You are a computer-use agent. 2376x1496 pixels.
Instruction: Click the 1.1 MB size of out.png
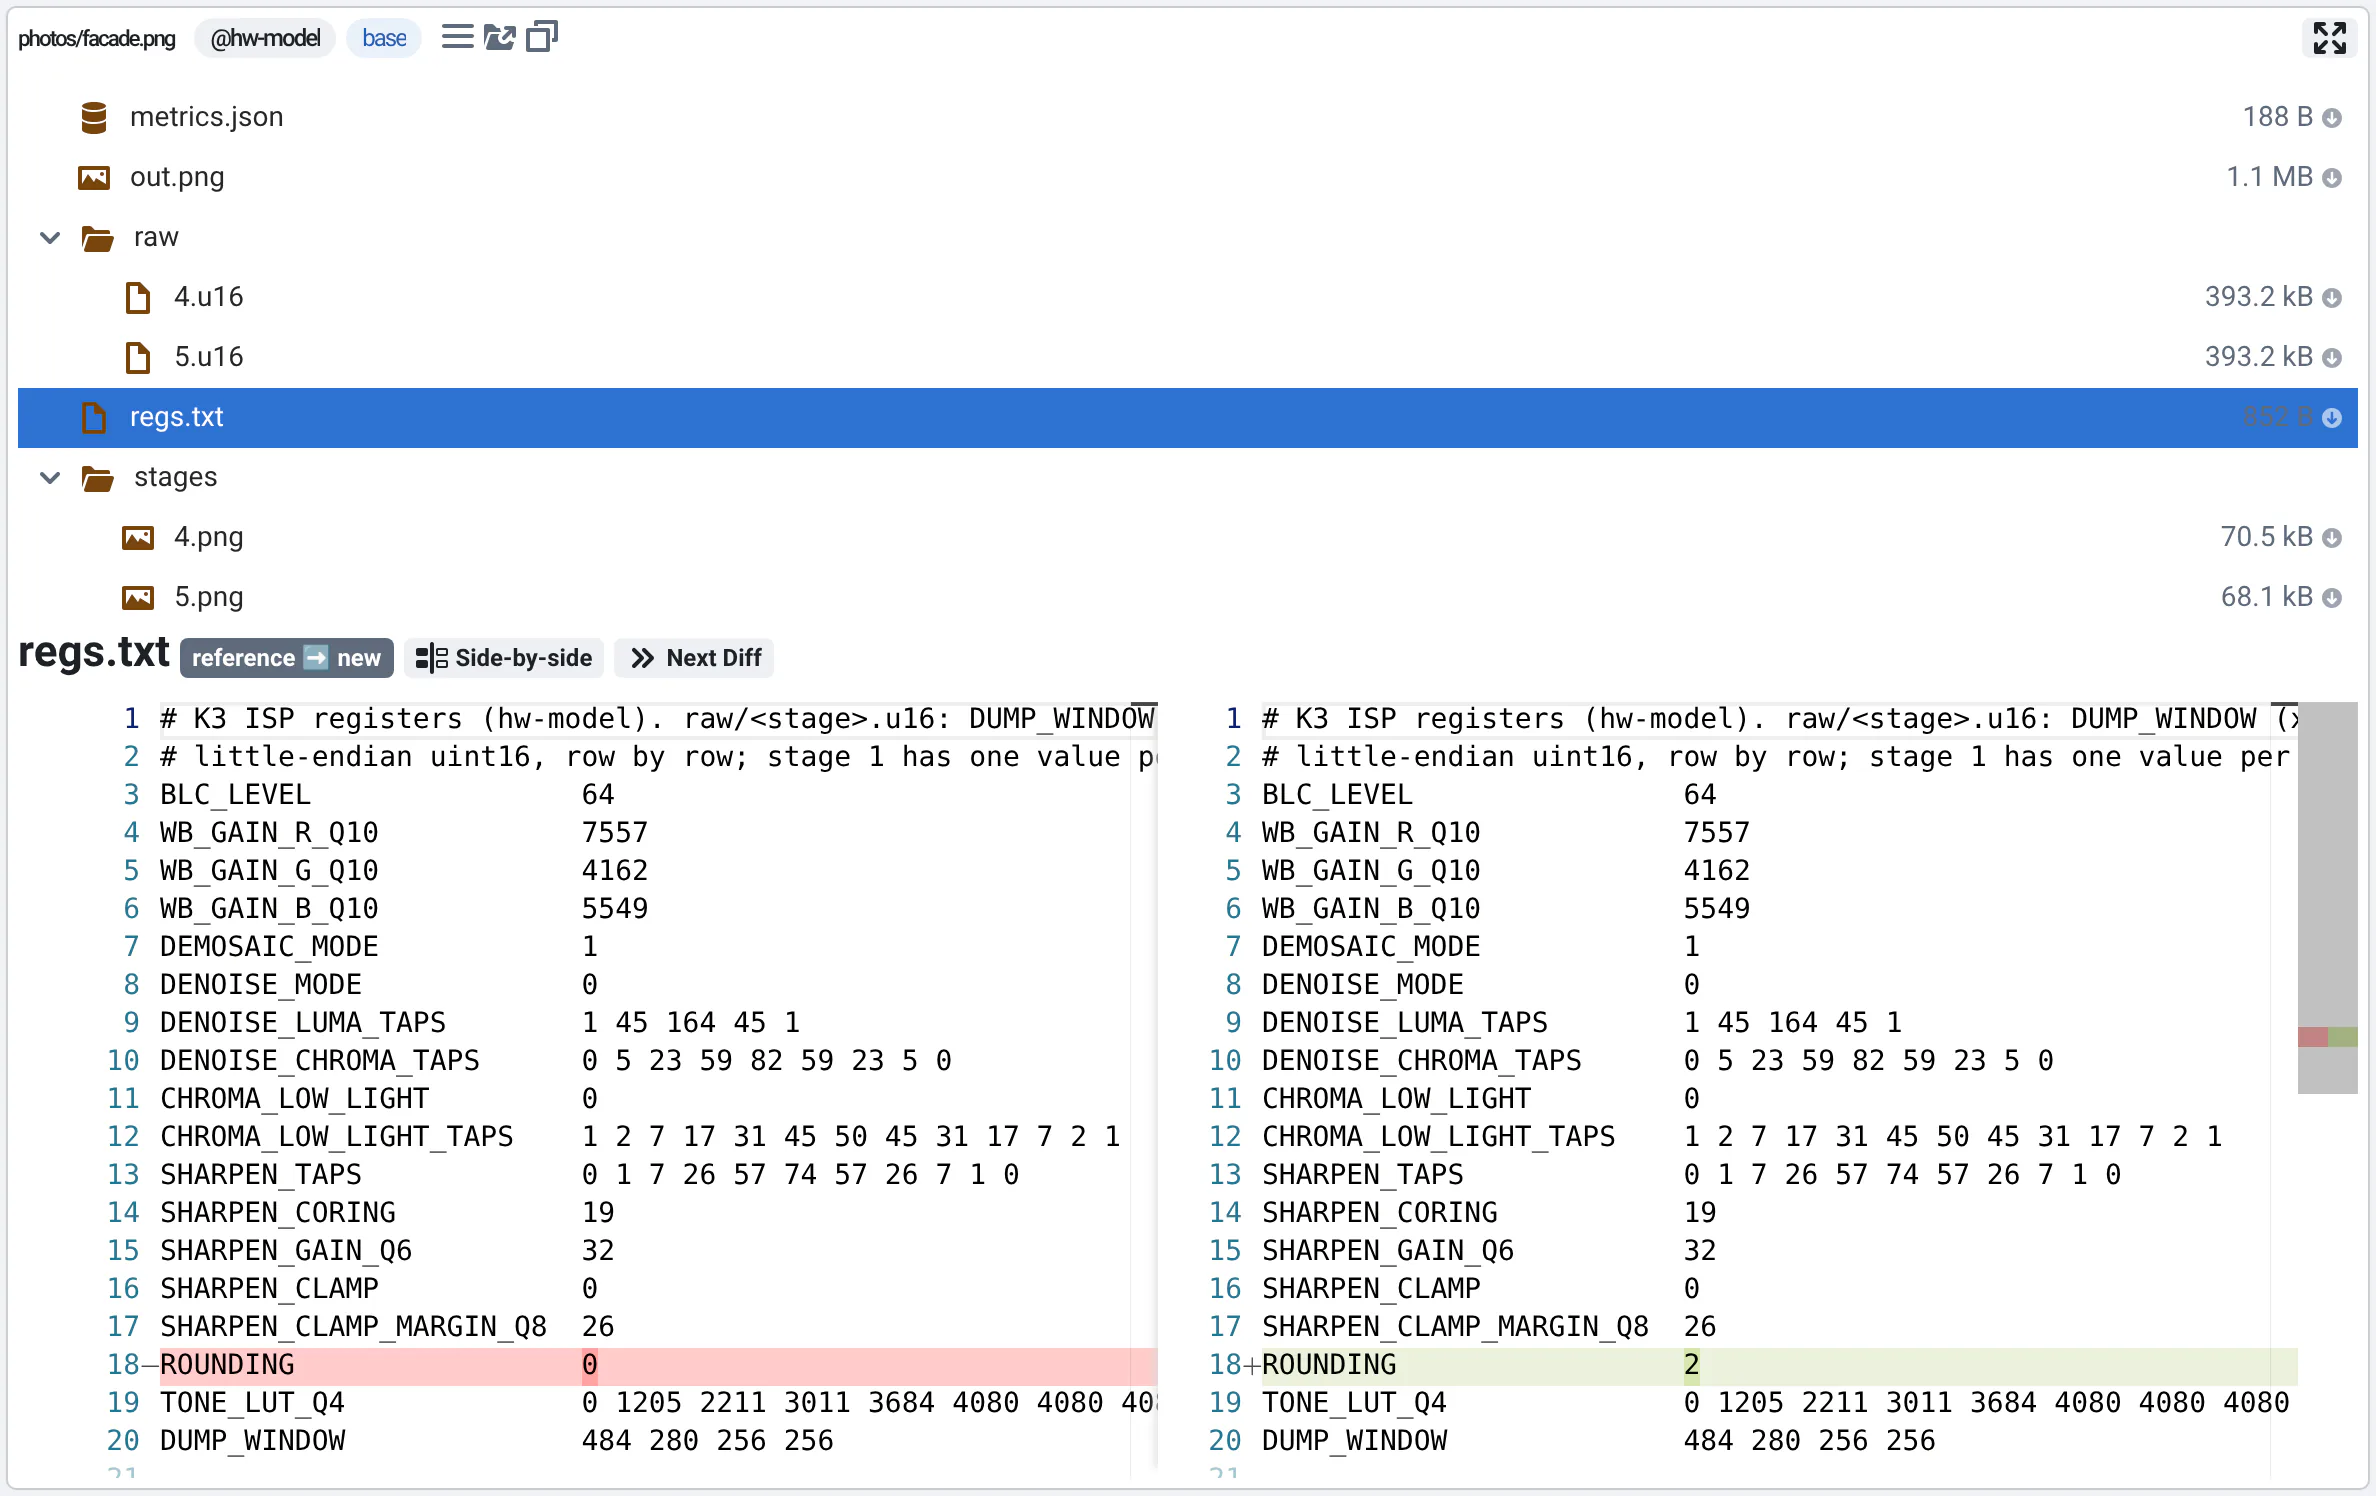(x=2269, y=177)
